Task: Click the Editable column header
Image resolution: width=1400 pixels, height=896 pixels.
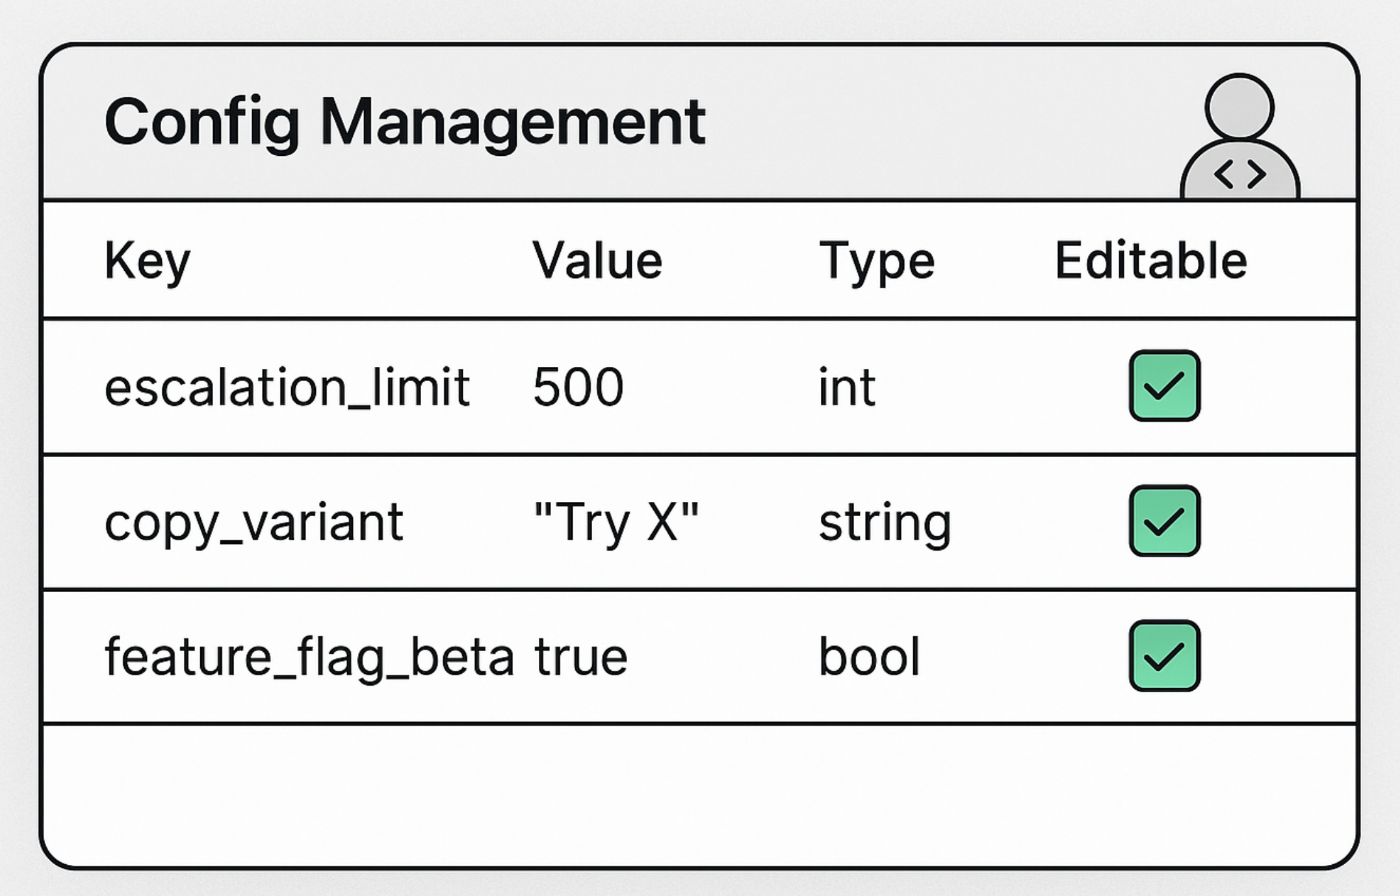Action: [x=1151, y=260]
